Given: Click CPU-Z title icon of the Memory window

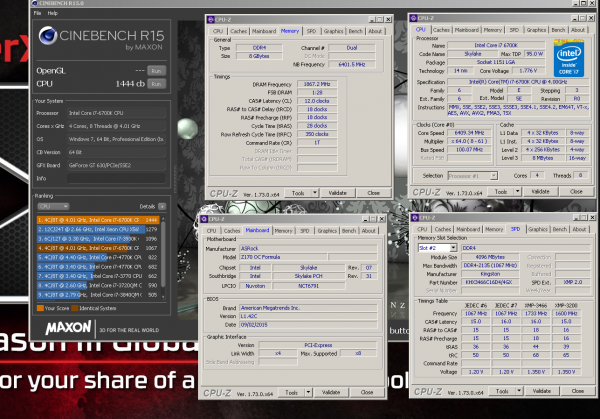Looking at the screenshot, I should pyautogui.click(x=207, y=17).
